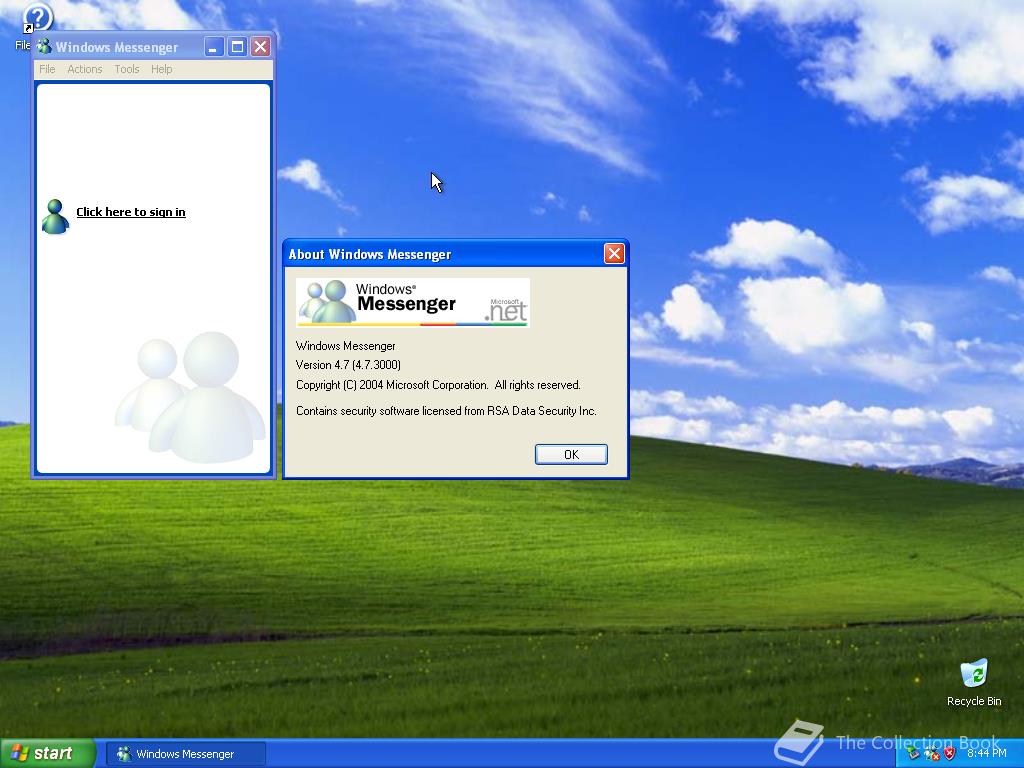Click the Messenger not-signed-in tray icon
Screen dimensions: 1024x768
[x=931, y=754]
